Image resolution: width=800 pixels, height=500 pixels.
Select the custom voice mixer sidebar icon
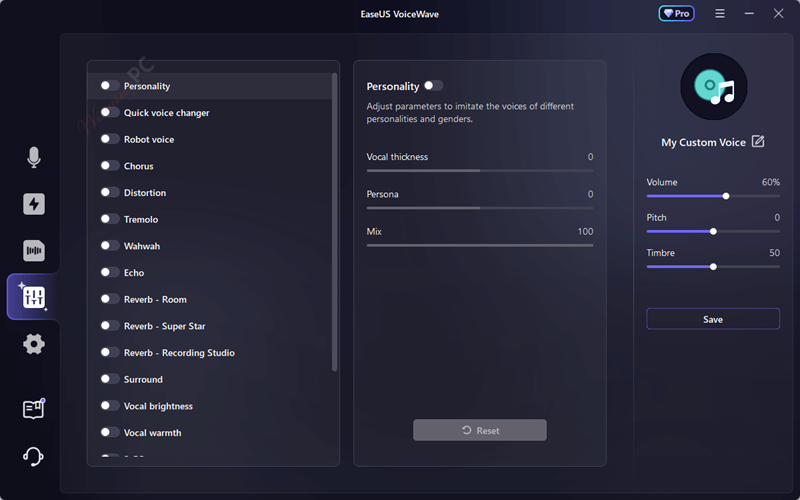coord(34,296)
